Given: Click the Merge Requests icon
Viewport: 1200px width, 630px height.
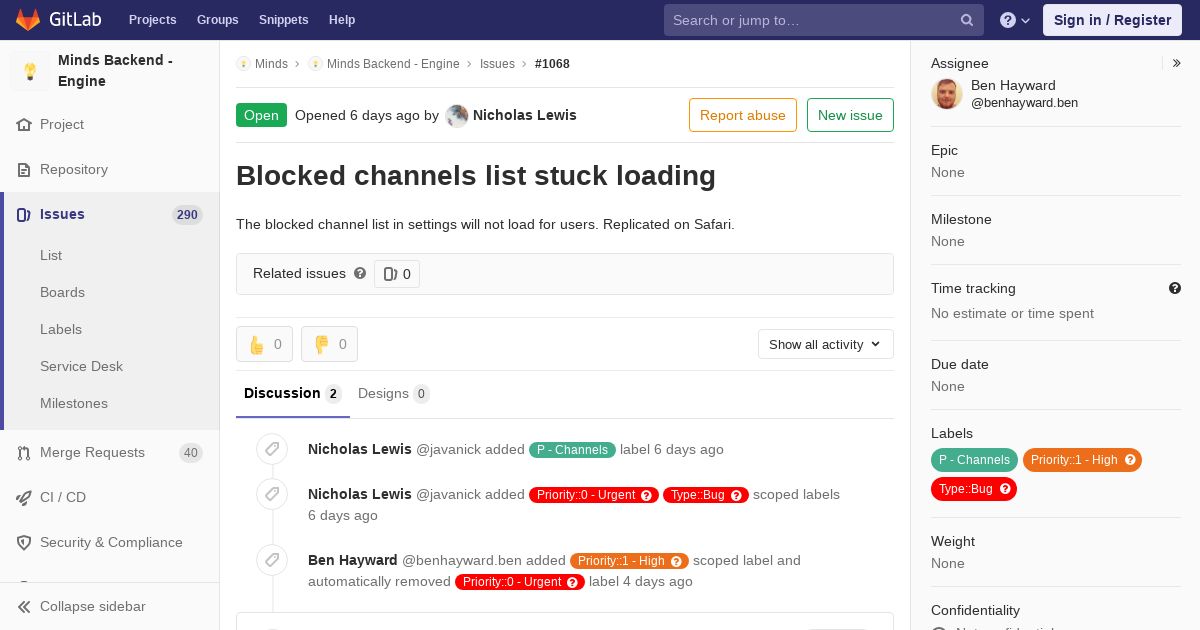Looking at the screenshot, I should coord(24,453).
